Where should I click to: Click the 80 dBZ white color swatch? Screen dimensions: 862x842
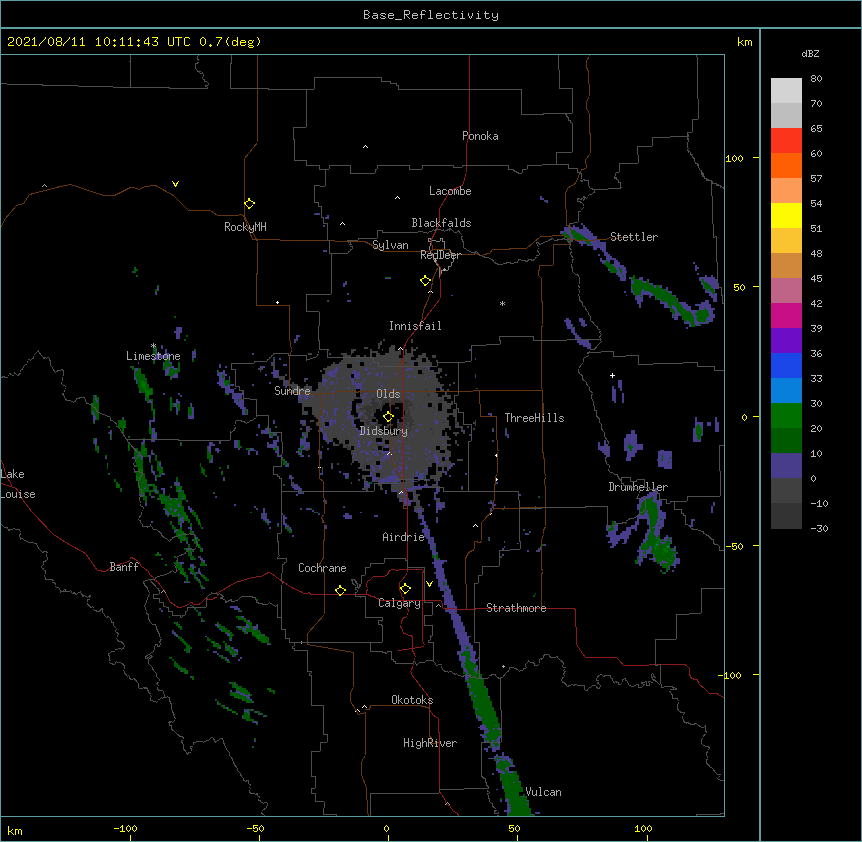786,91
